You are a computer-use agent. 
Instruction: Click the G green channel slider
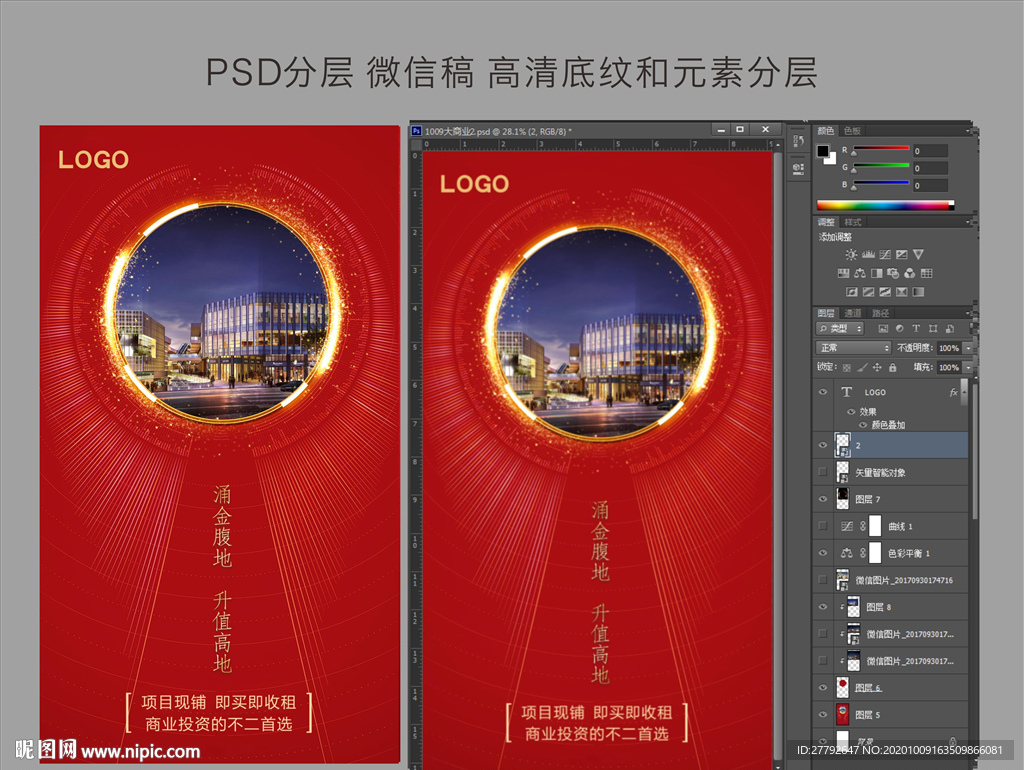[881, 167]
